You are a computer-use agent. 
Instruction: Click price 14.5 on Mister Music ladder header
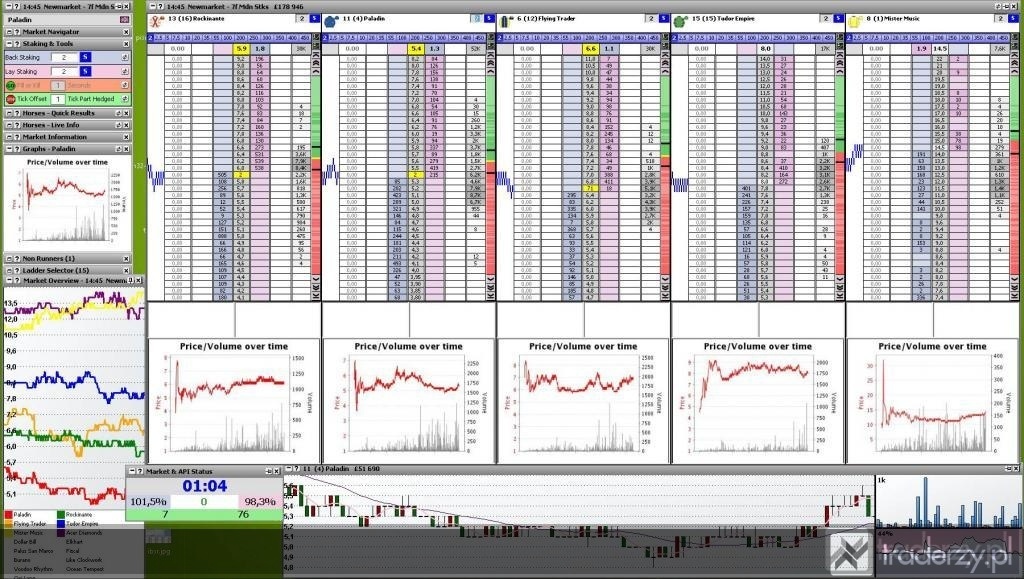pyautogui.click(x=940, y=48)
